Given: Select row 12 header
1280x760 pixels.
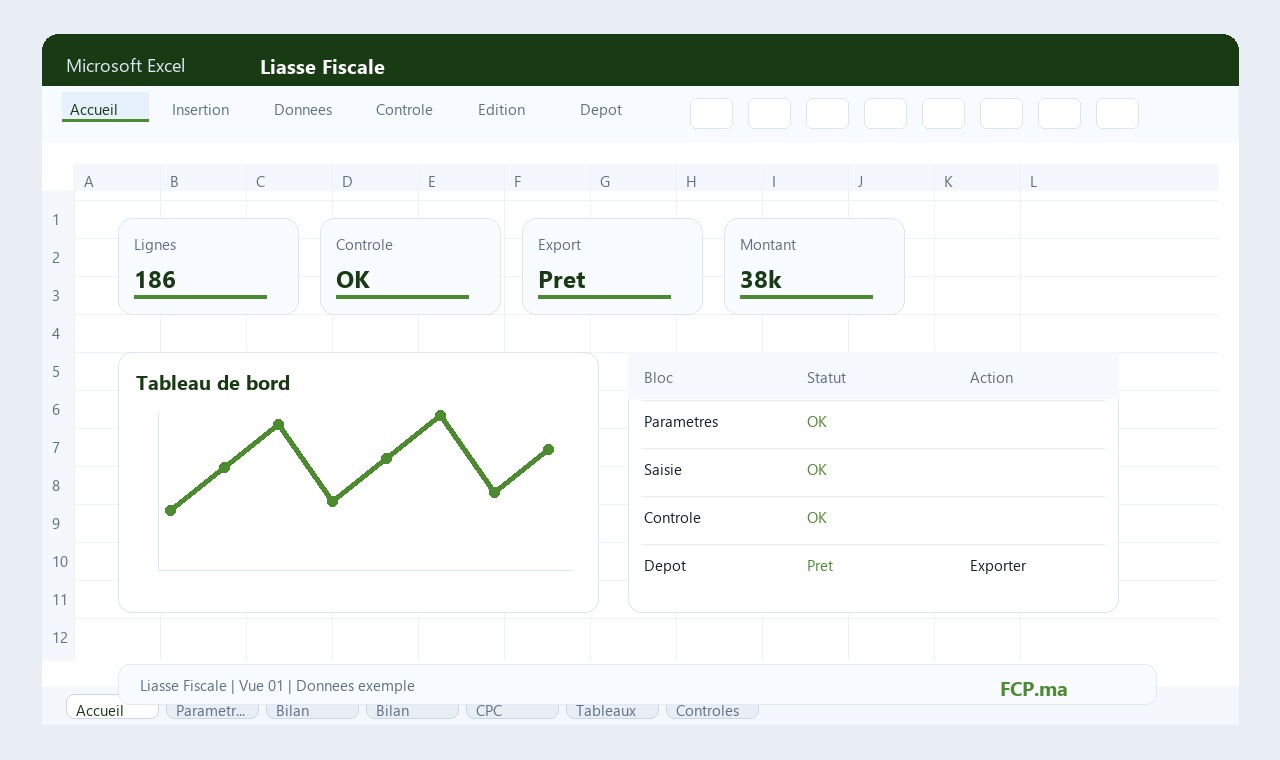Looking at the screenshot, I should click(x=57, y=638).
